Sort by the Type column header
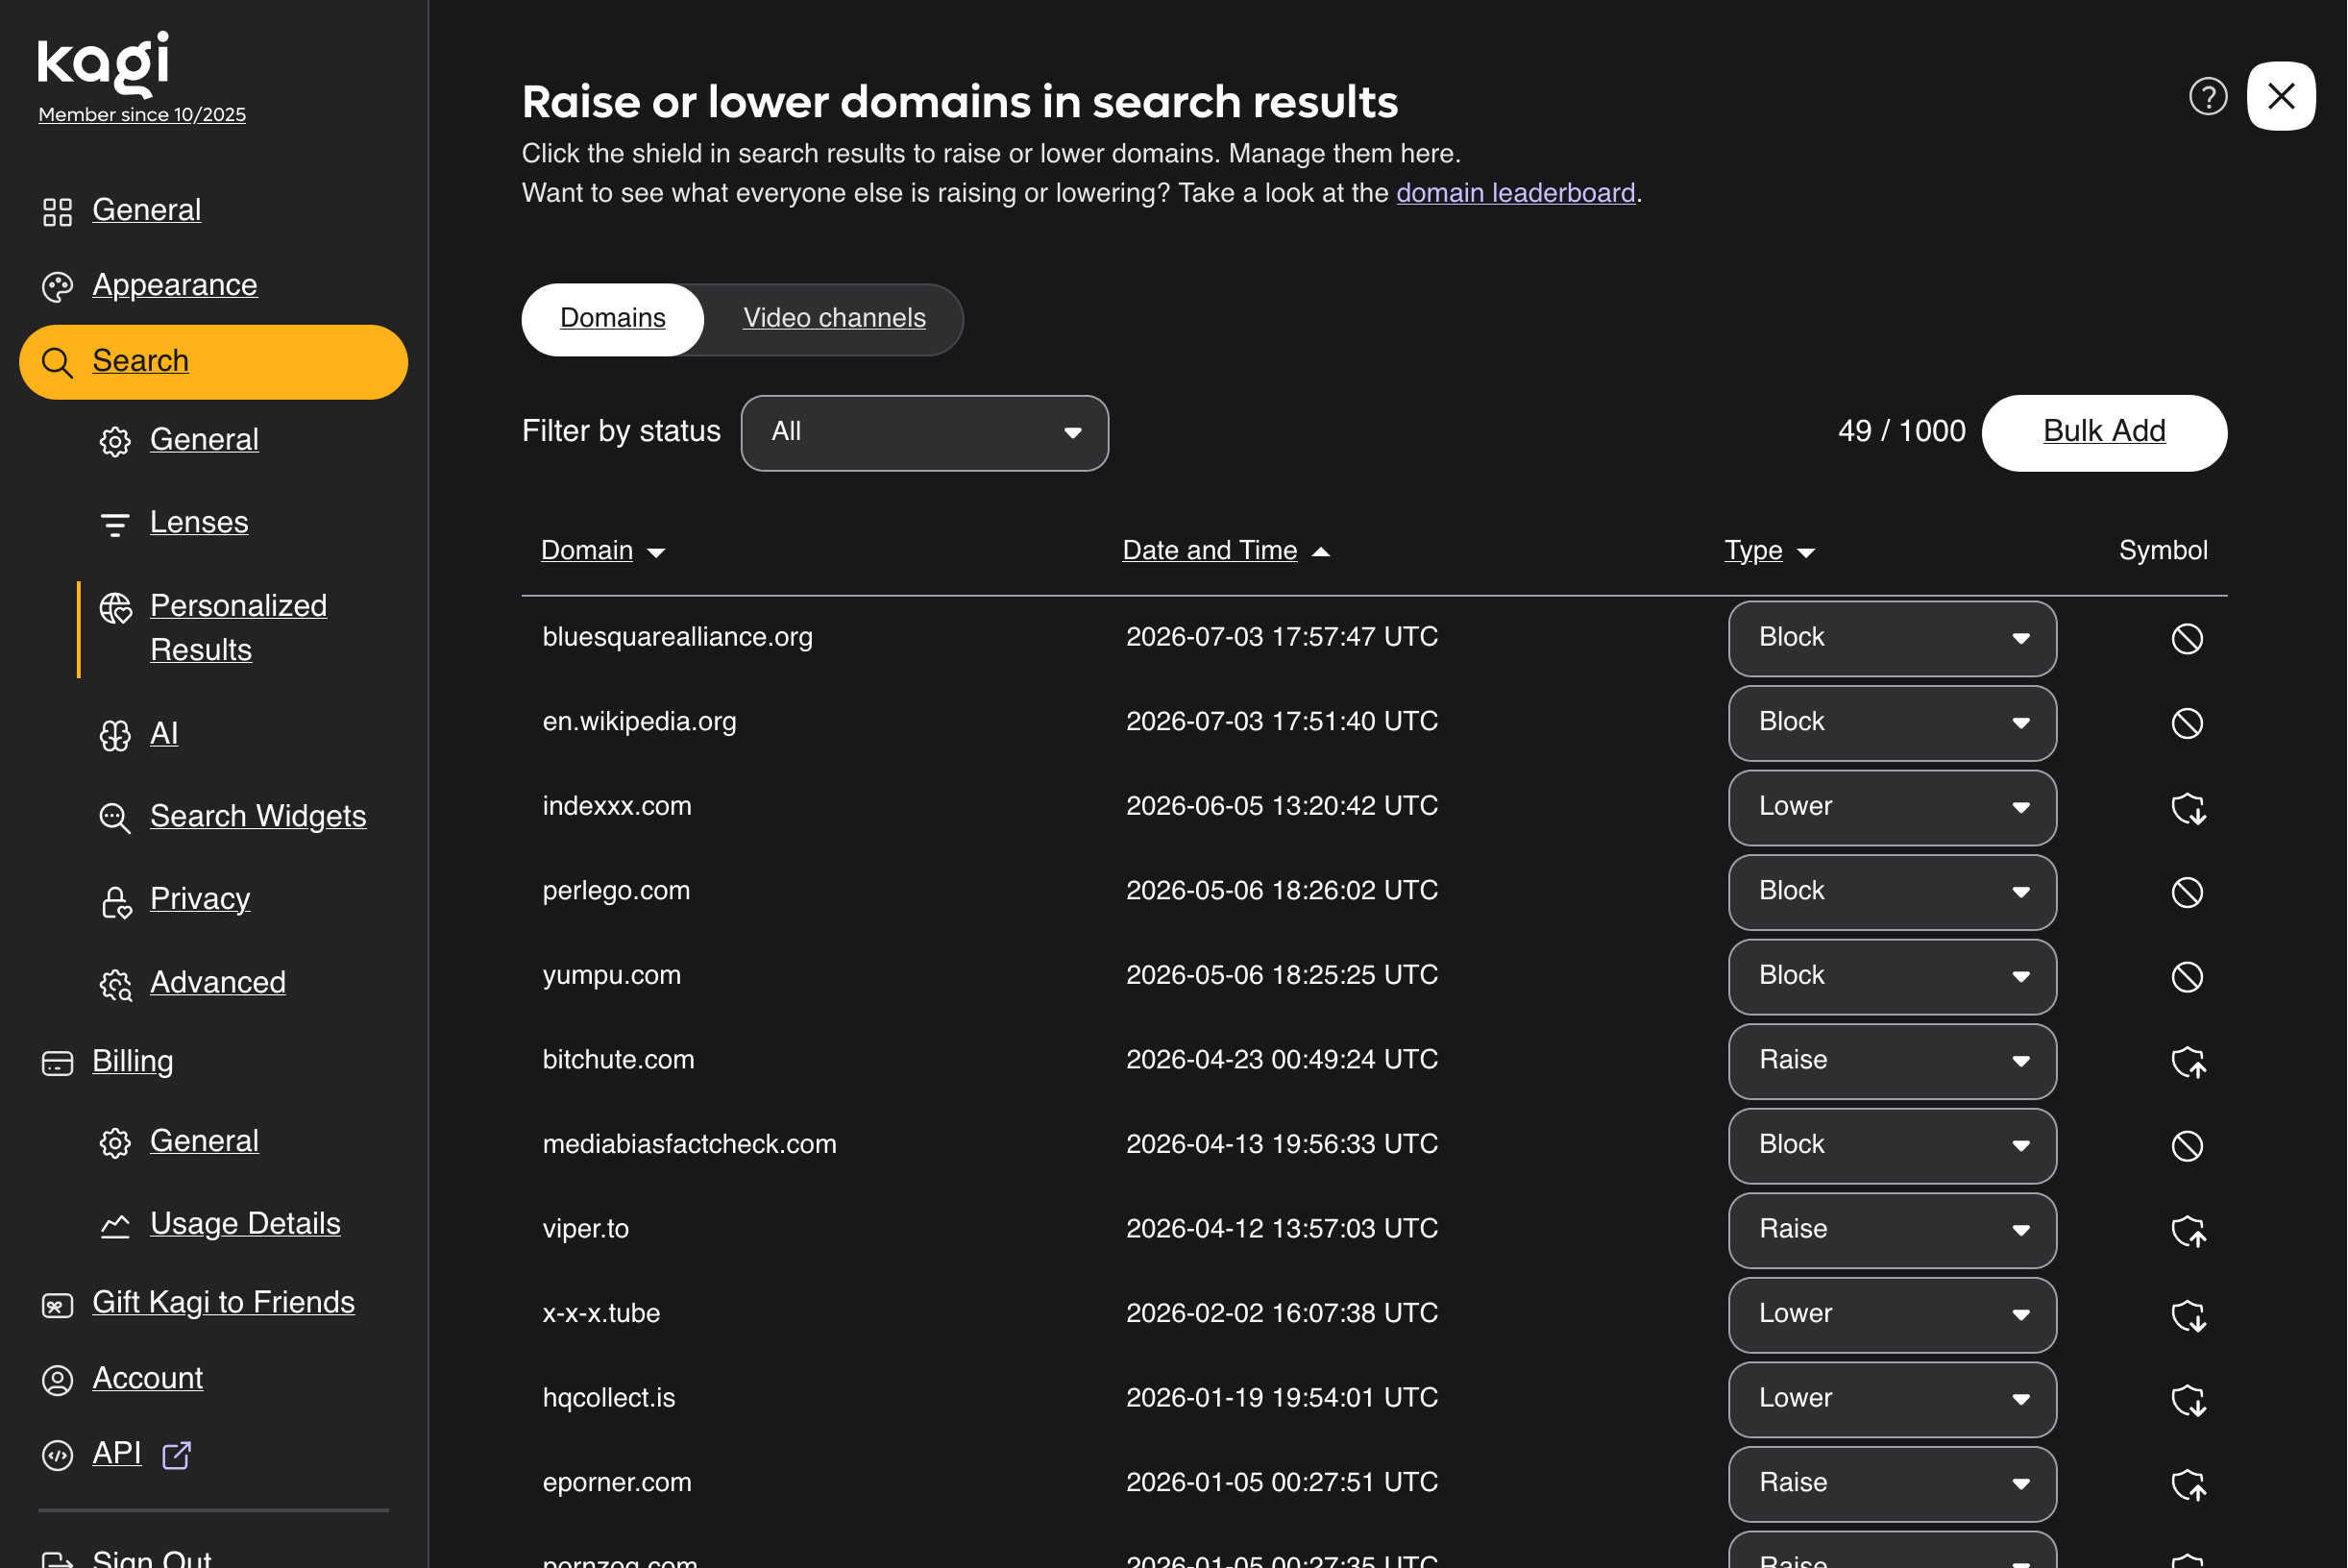Image resolution: width=2348 pixels, height=1568 pixels. point(1768,551)
